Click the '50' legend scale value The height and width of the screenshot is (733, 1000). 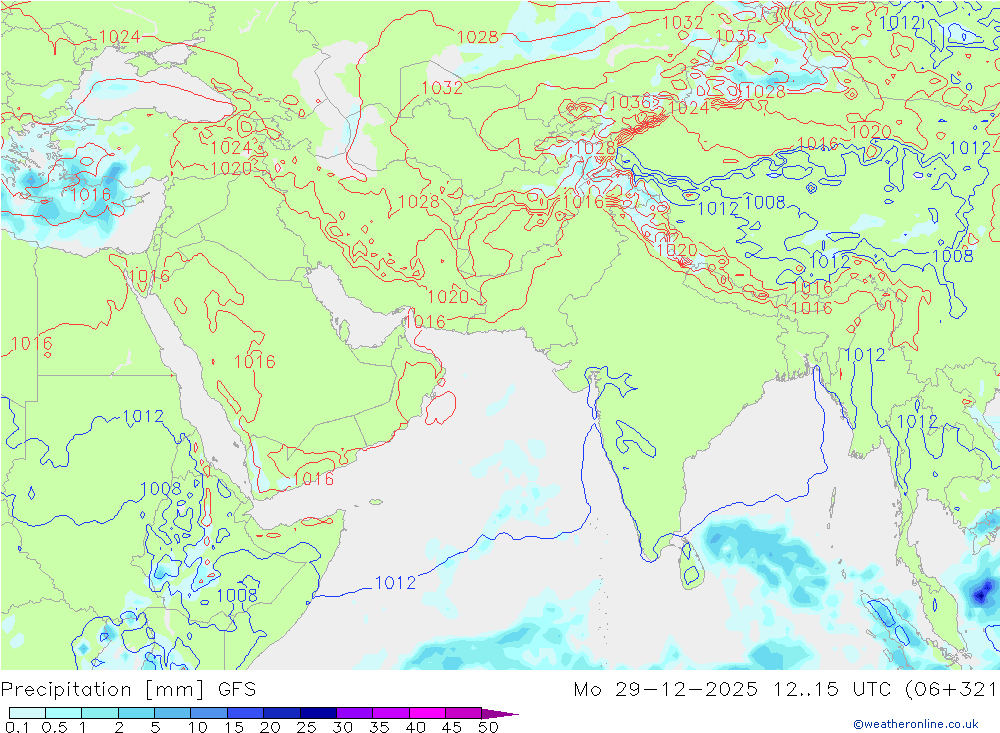(x=488, y=727)
